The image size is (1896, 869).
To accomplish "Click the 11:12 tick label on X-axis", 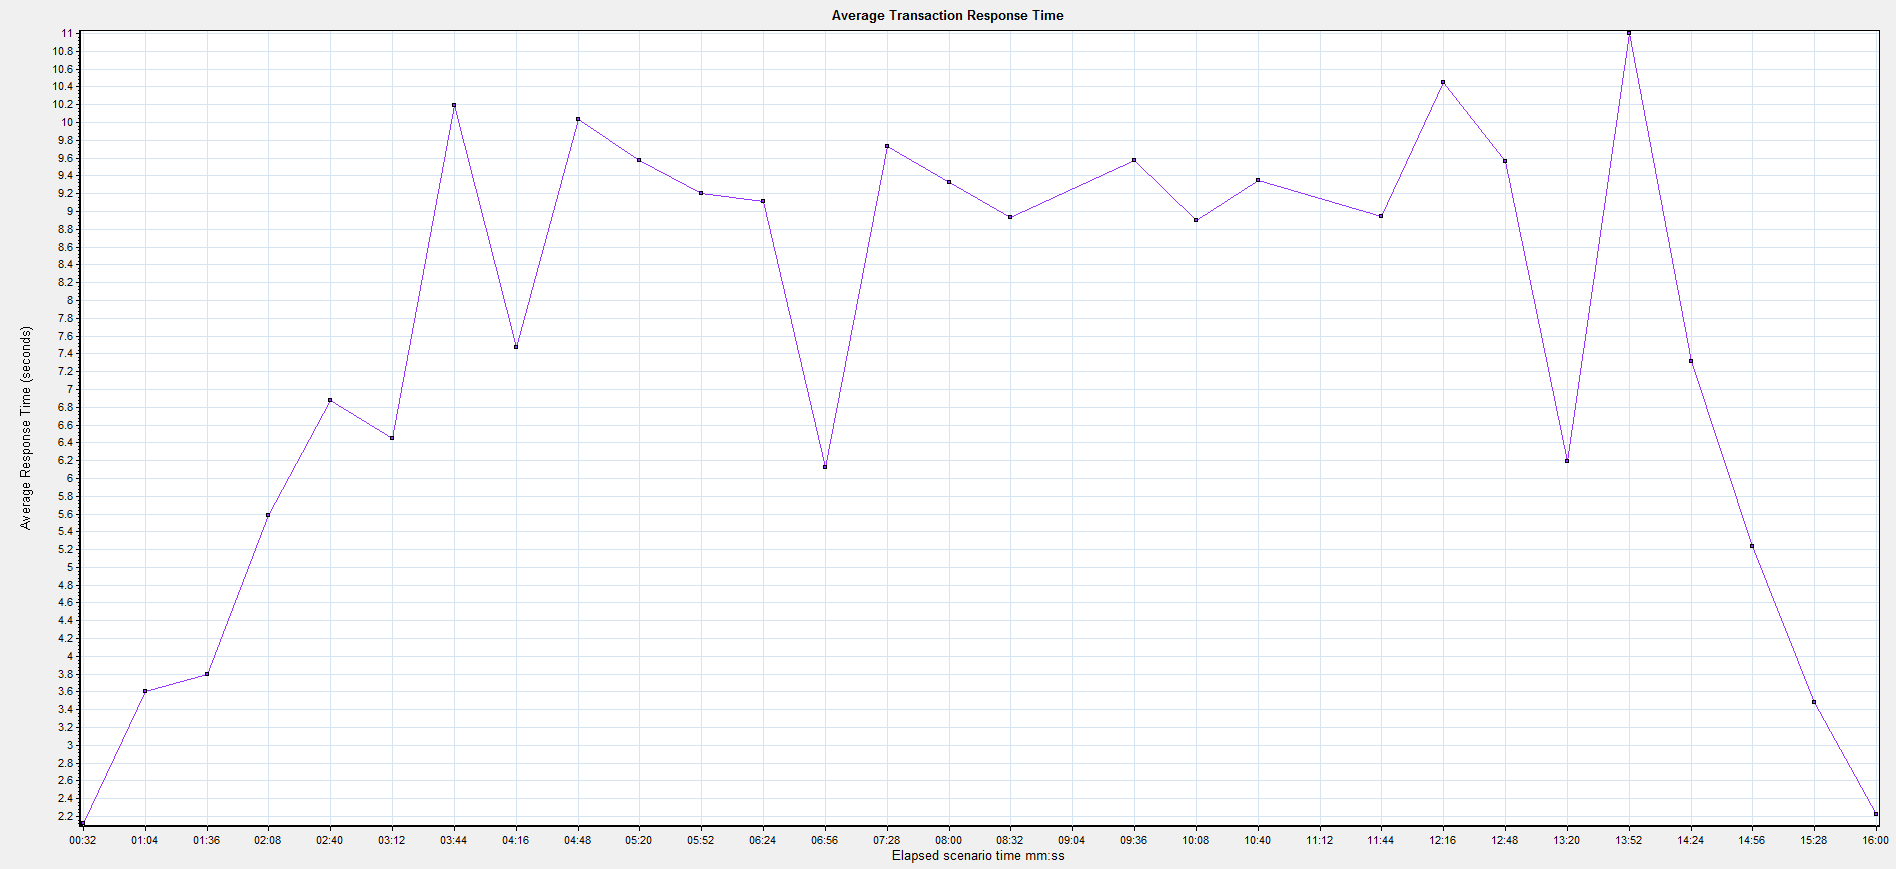I will pyautogui.click(x=1319, y=840).
